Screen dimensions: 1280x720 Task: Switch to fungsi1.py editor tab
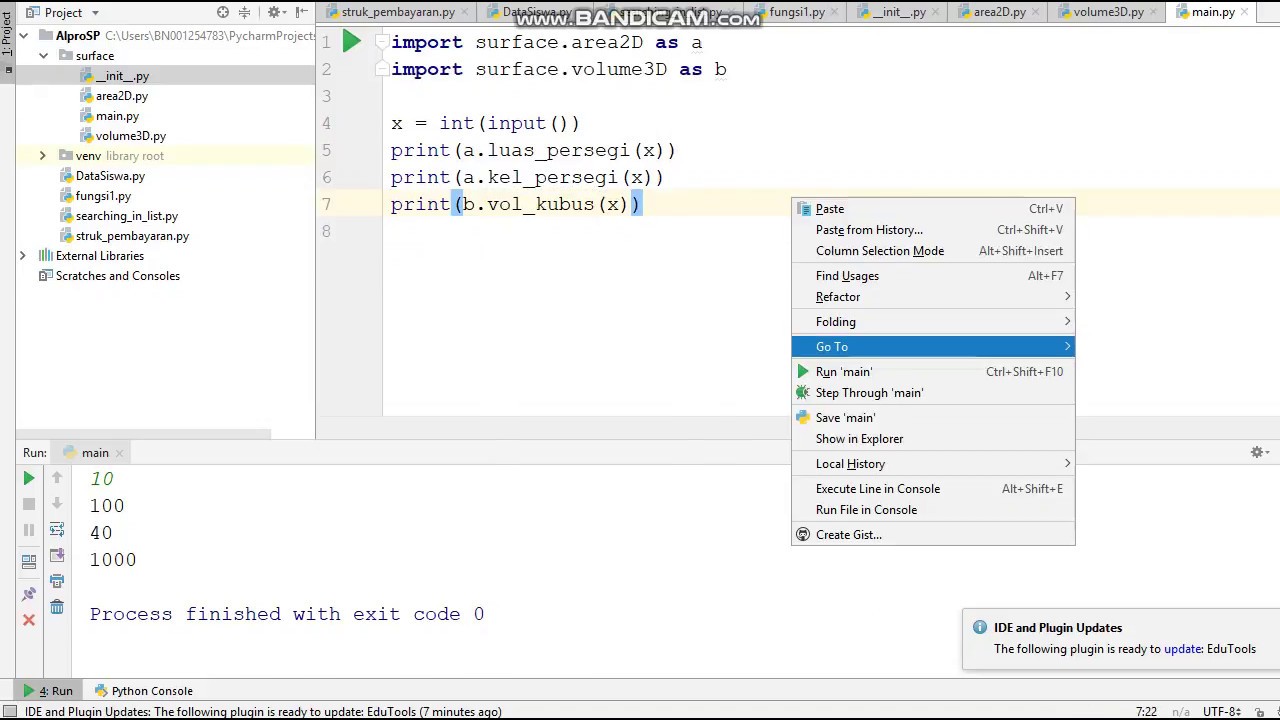(796, 12)
